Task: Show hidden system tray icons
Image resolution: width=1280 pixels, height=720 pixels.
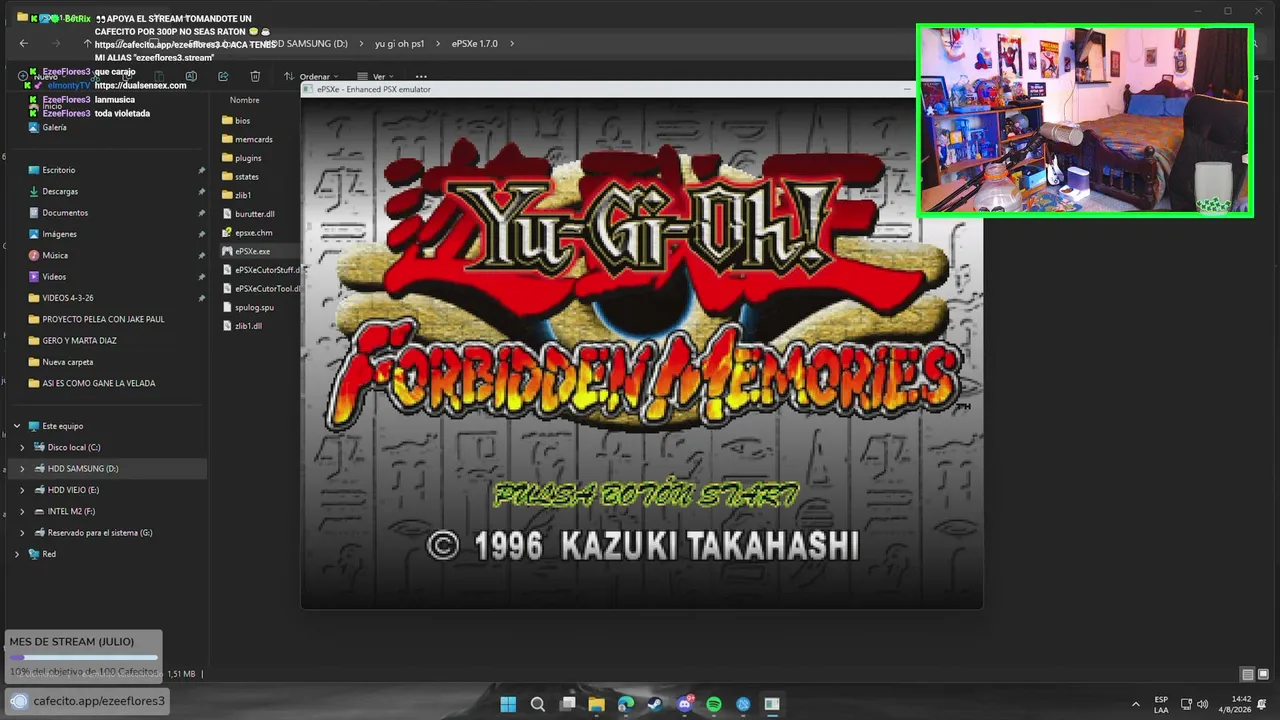Action: [x=1135, y=704]
